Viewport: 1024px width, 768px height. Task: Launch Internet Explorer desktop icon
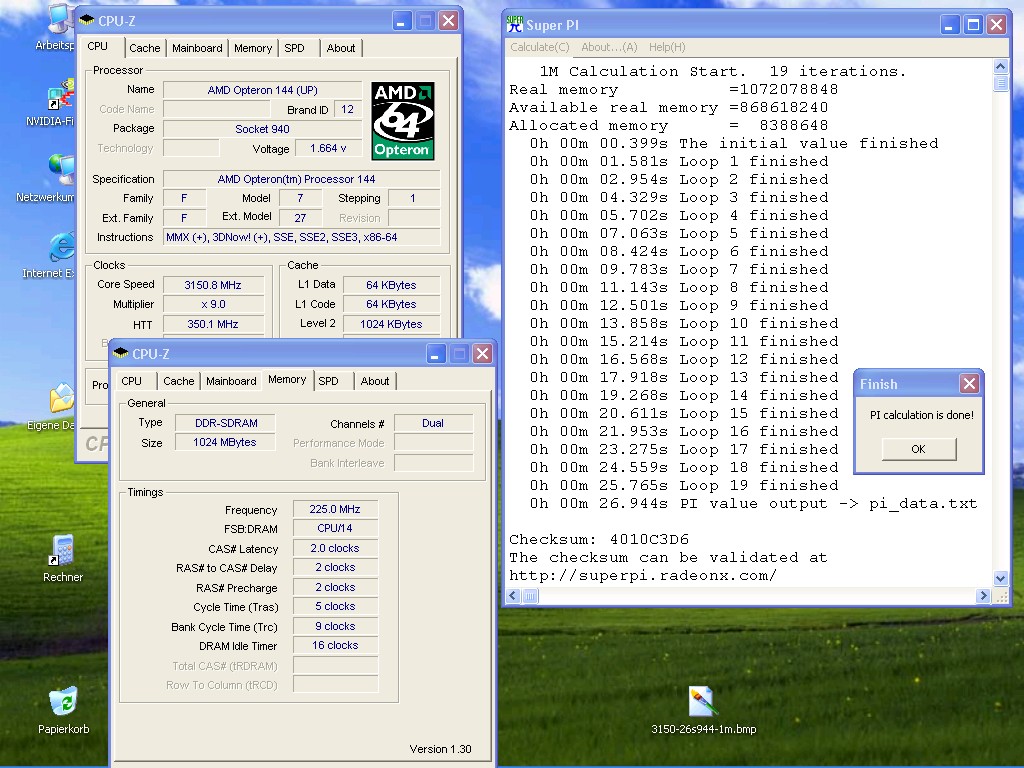pos(62,248)
